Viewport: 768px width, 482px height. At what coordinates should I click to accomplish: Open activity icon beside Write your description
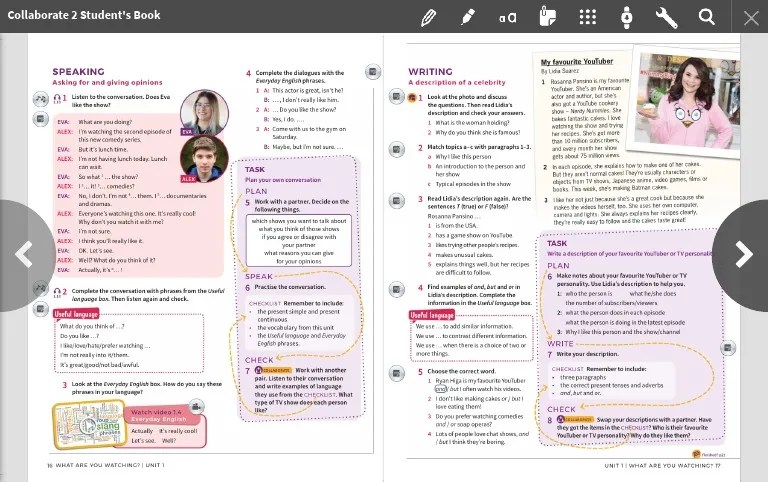[728, 348]
